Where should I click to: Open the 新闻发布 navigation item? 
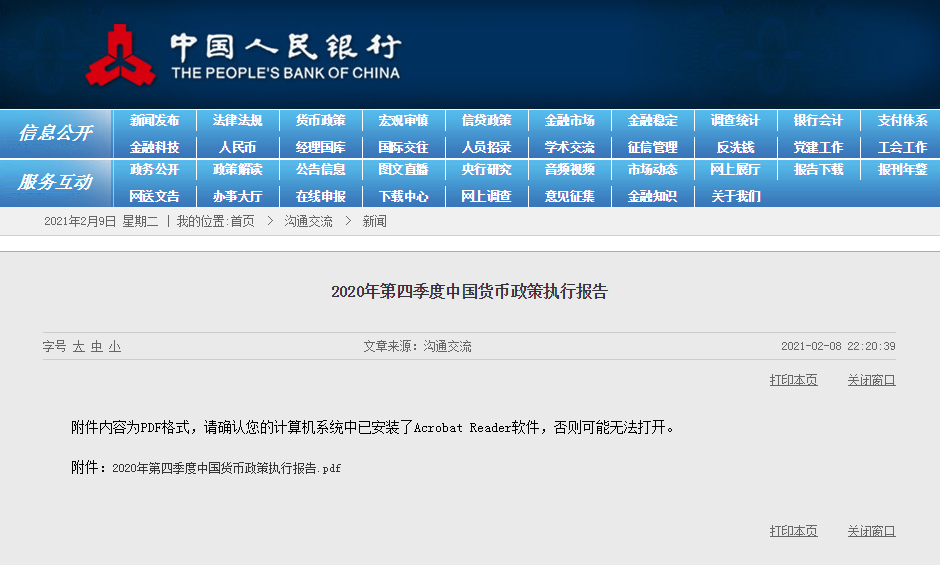pos(154,120)
